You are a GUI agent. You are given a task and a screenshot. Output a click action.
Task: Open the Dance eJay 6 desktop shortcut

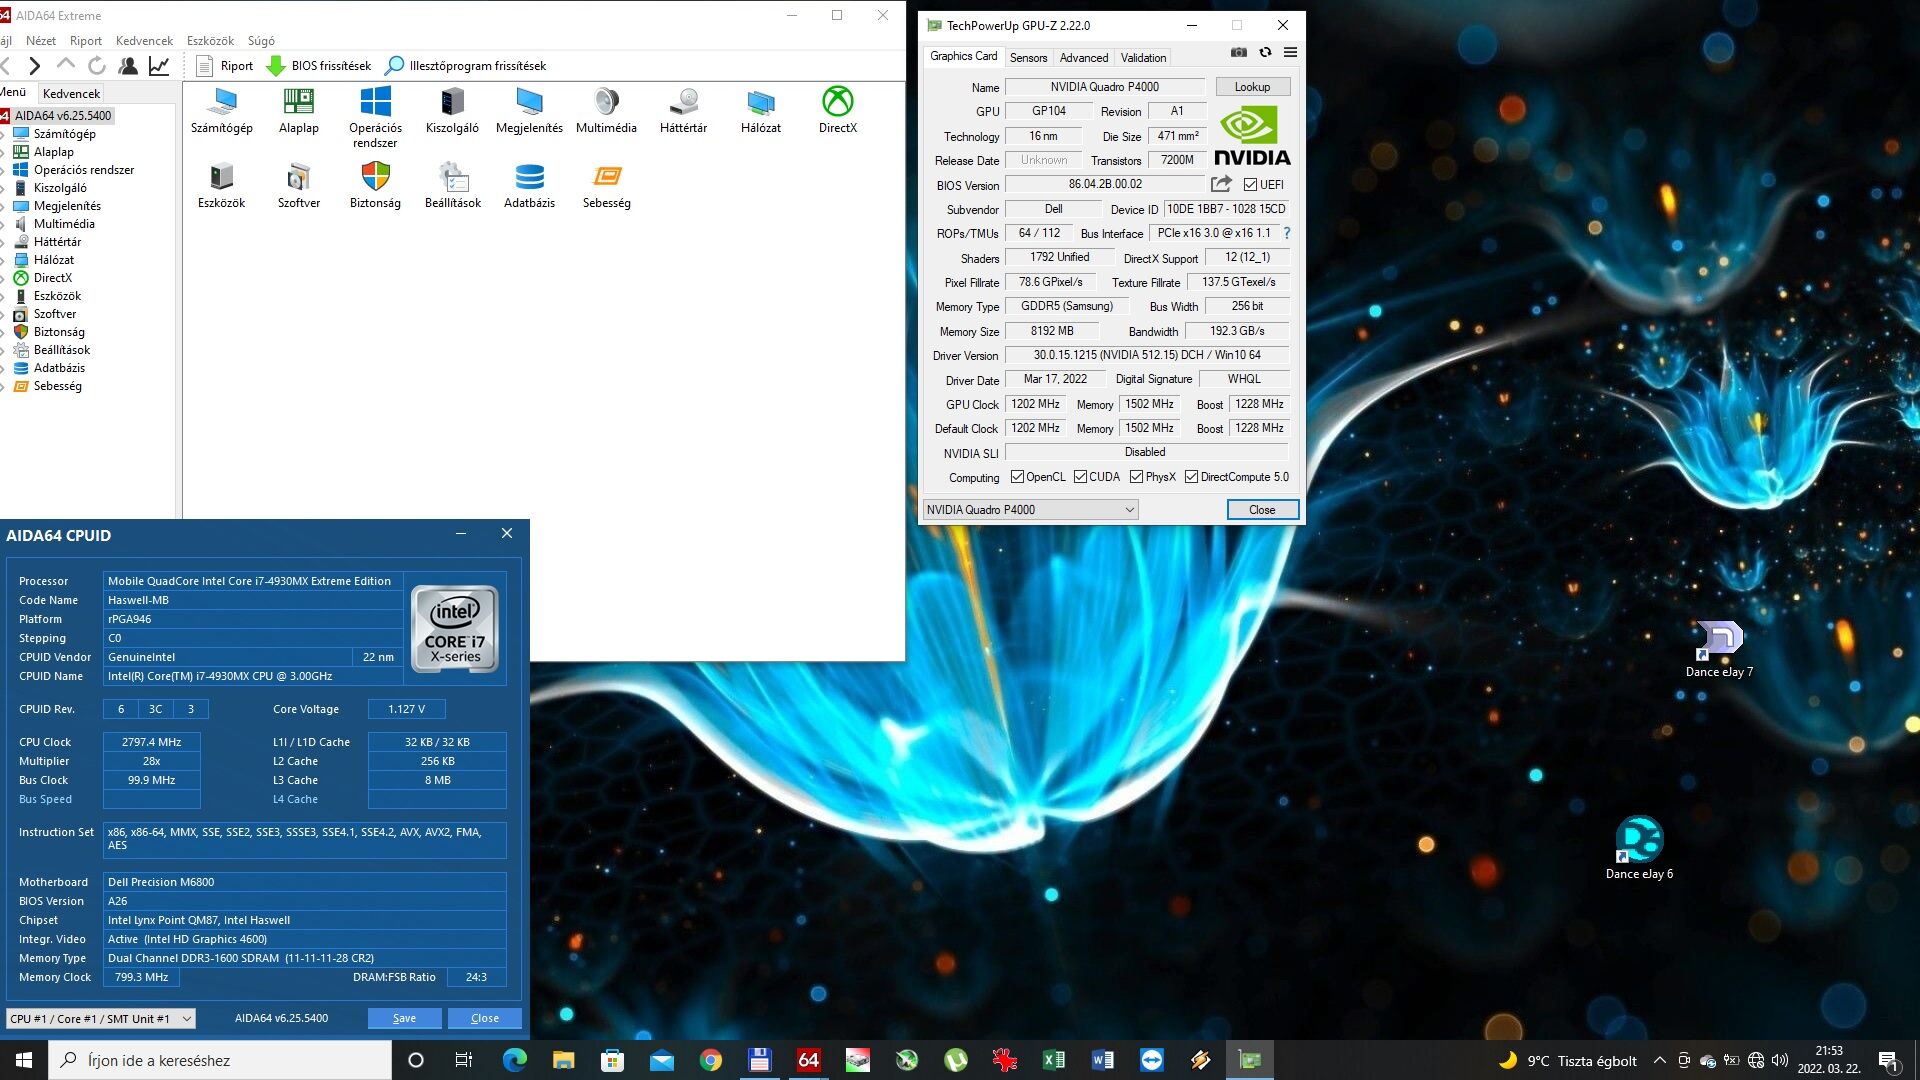[1639, 849]
